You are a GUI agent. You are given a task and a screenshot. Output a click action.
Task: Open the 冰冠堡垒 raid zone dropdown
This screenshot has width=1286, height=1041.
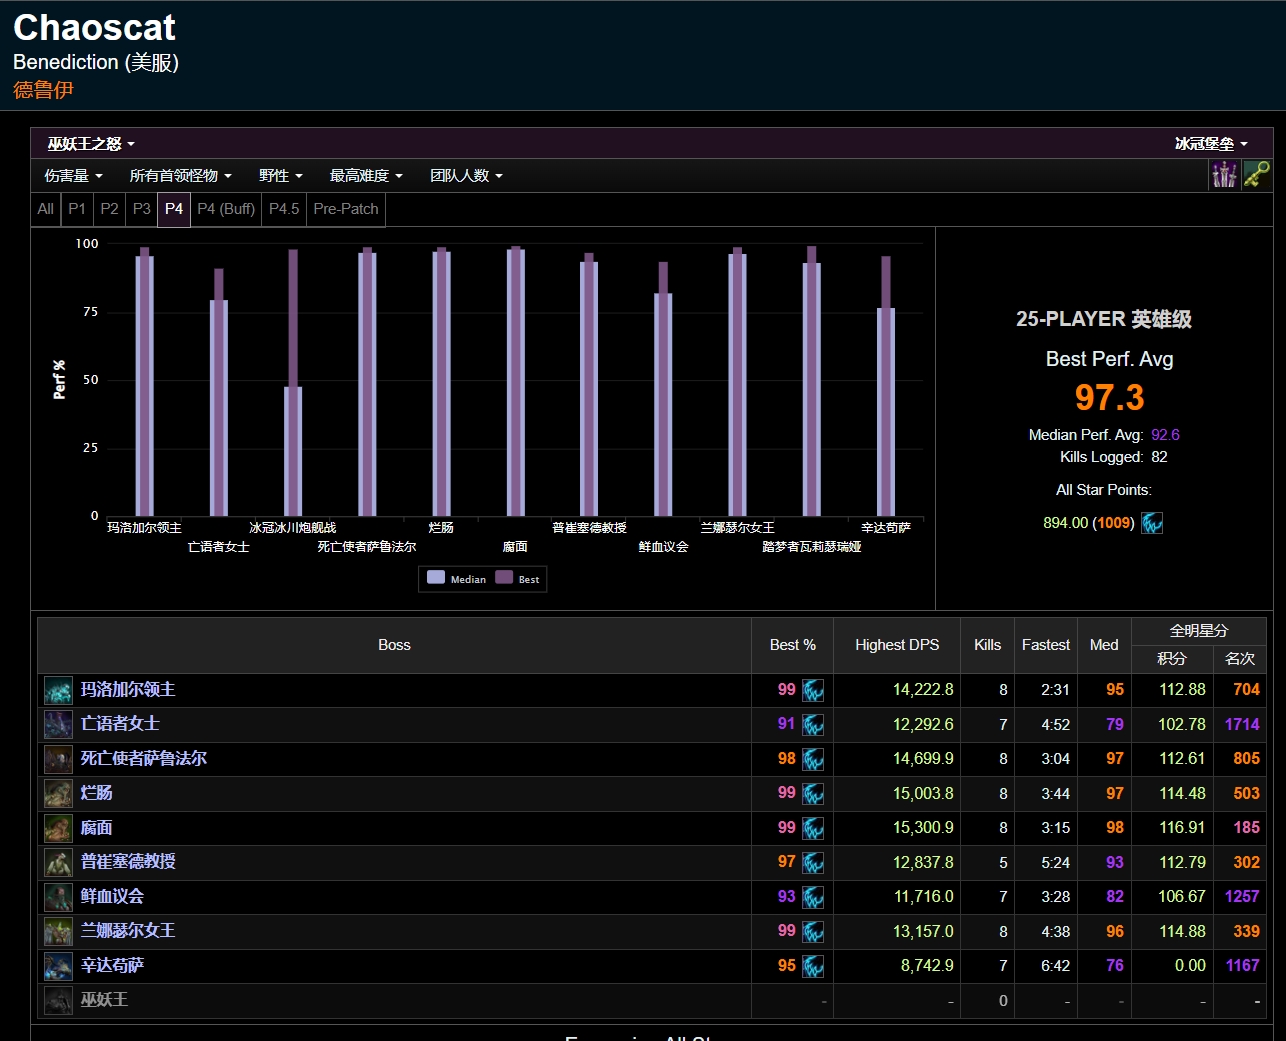coord(1211,144)
